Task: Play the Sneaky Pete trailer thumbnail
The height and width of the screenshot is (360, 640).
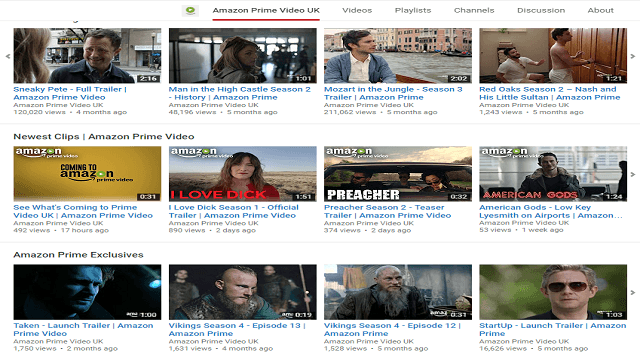Action: coord(87,56)
